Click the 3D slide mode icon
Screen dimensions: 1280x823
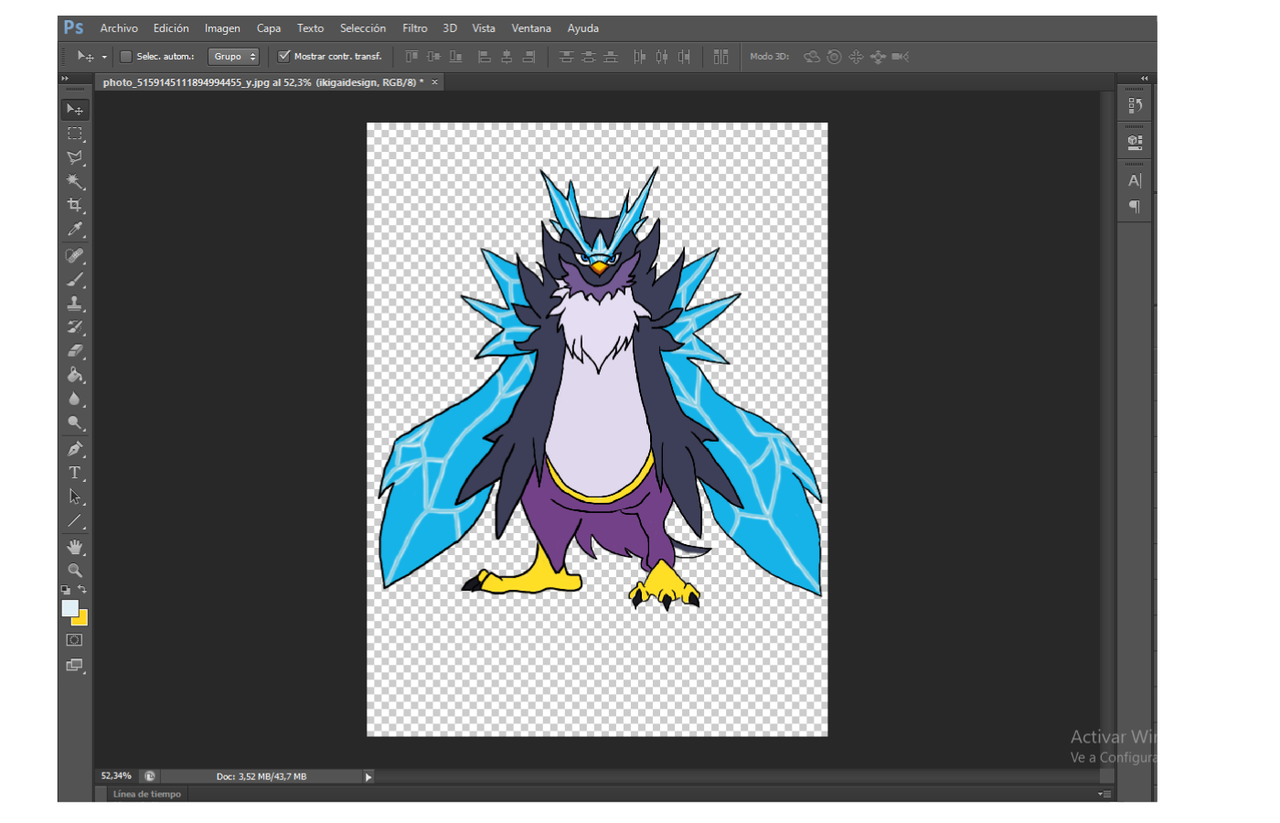point(878,57)
